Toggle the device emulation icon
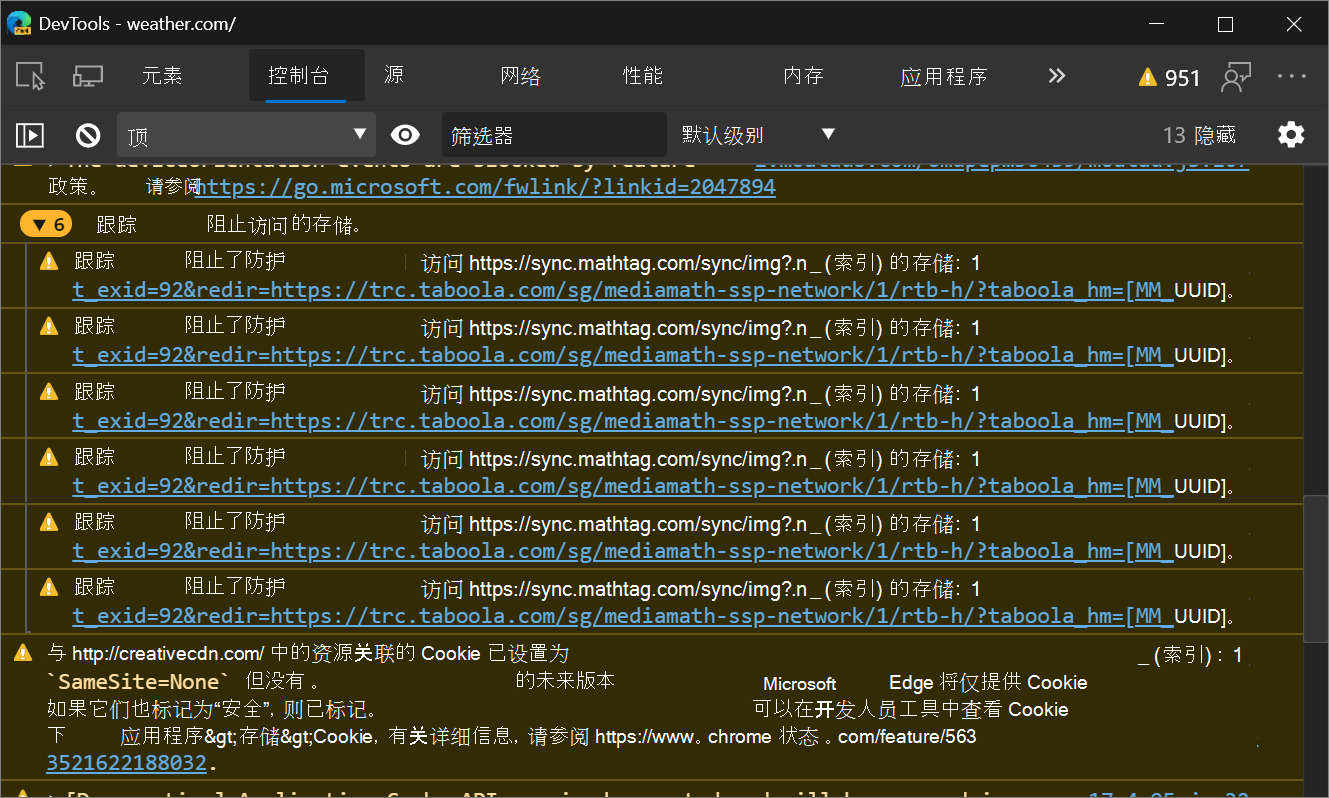This screenshot has height=798, width=1329. pos(88,76)
